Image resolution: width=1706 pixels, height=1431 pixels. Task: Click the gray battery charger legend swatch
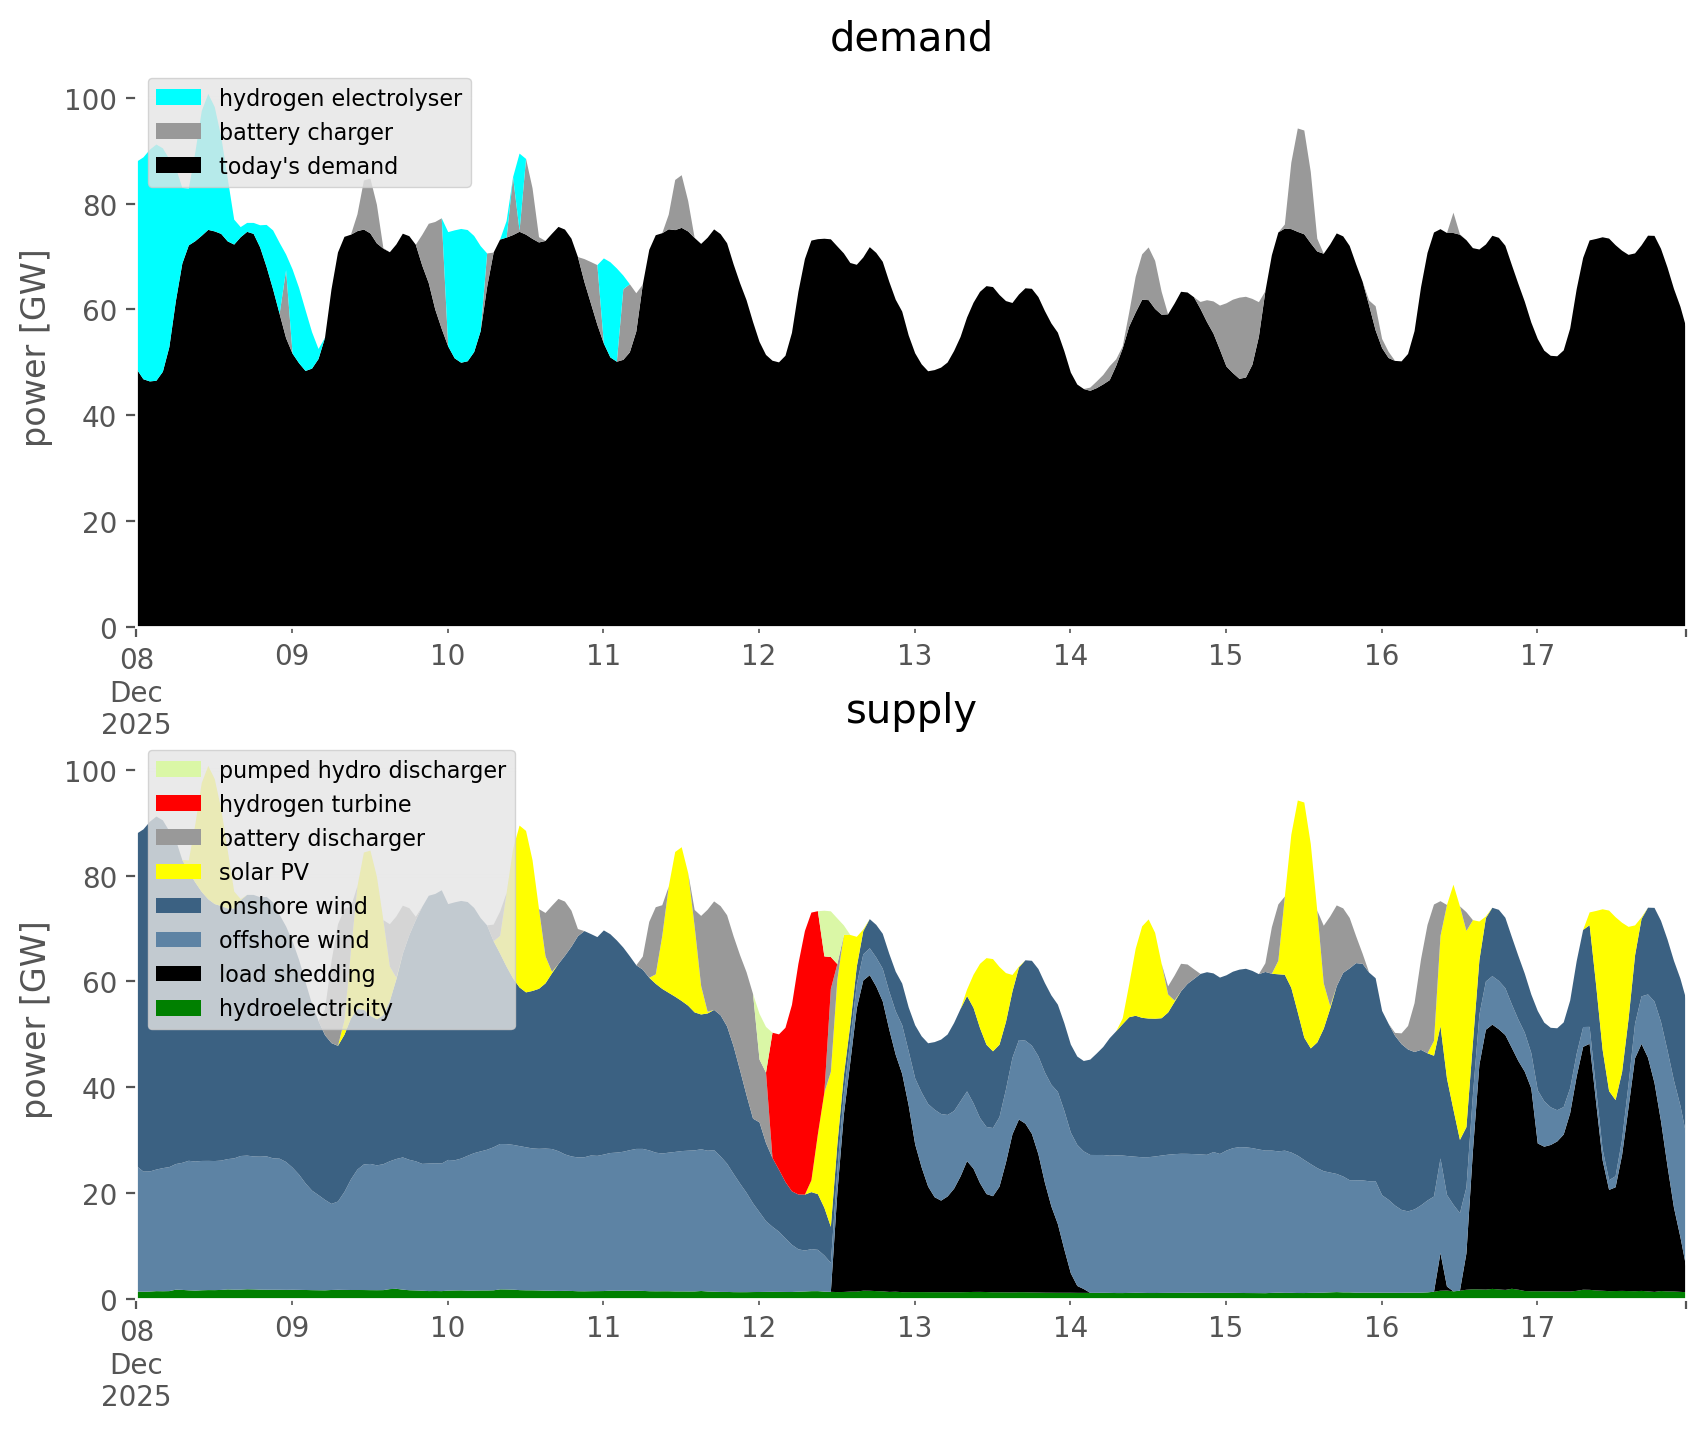pos(178,132)
